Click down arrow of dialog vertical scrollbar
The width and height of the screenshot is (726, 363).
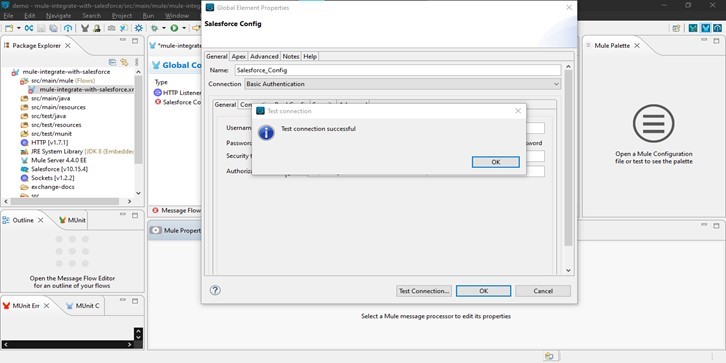click(x=569, y=270)
